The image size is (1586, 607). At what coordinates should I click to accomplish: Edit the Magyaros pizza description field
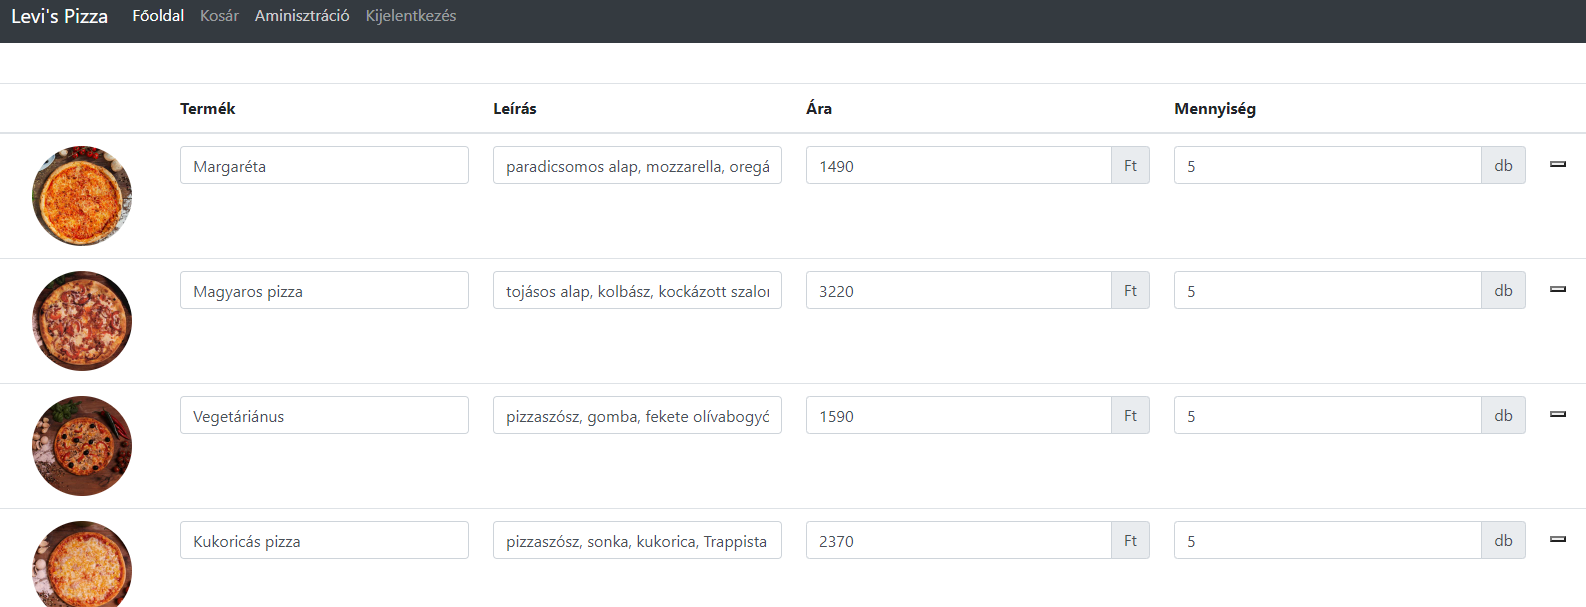coord(637,290)
